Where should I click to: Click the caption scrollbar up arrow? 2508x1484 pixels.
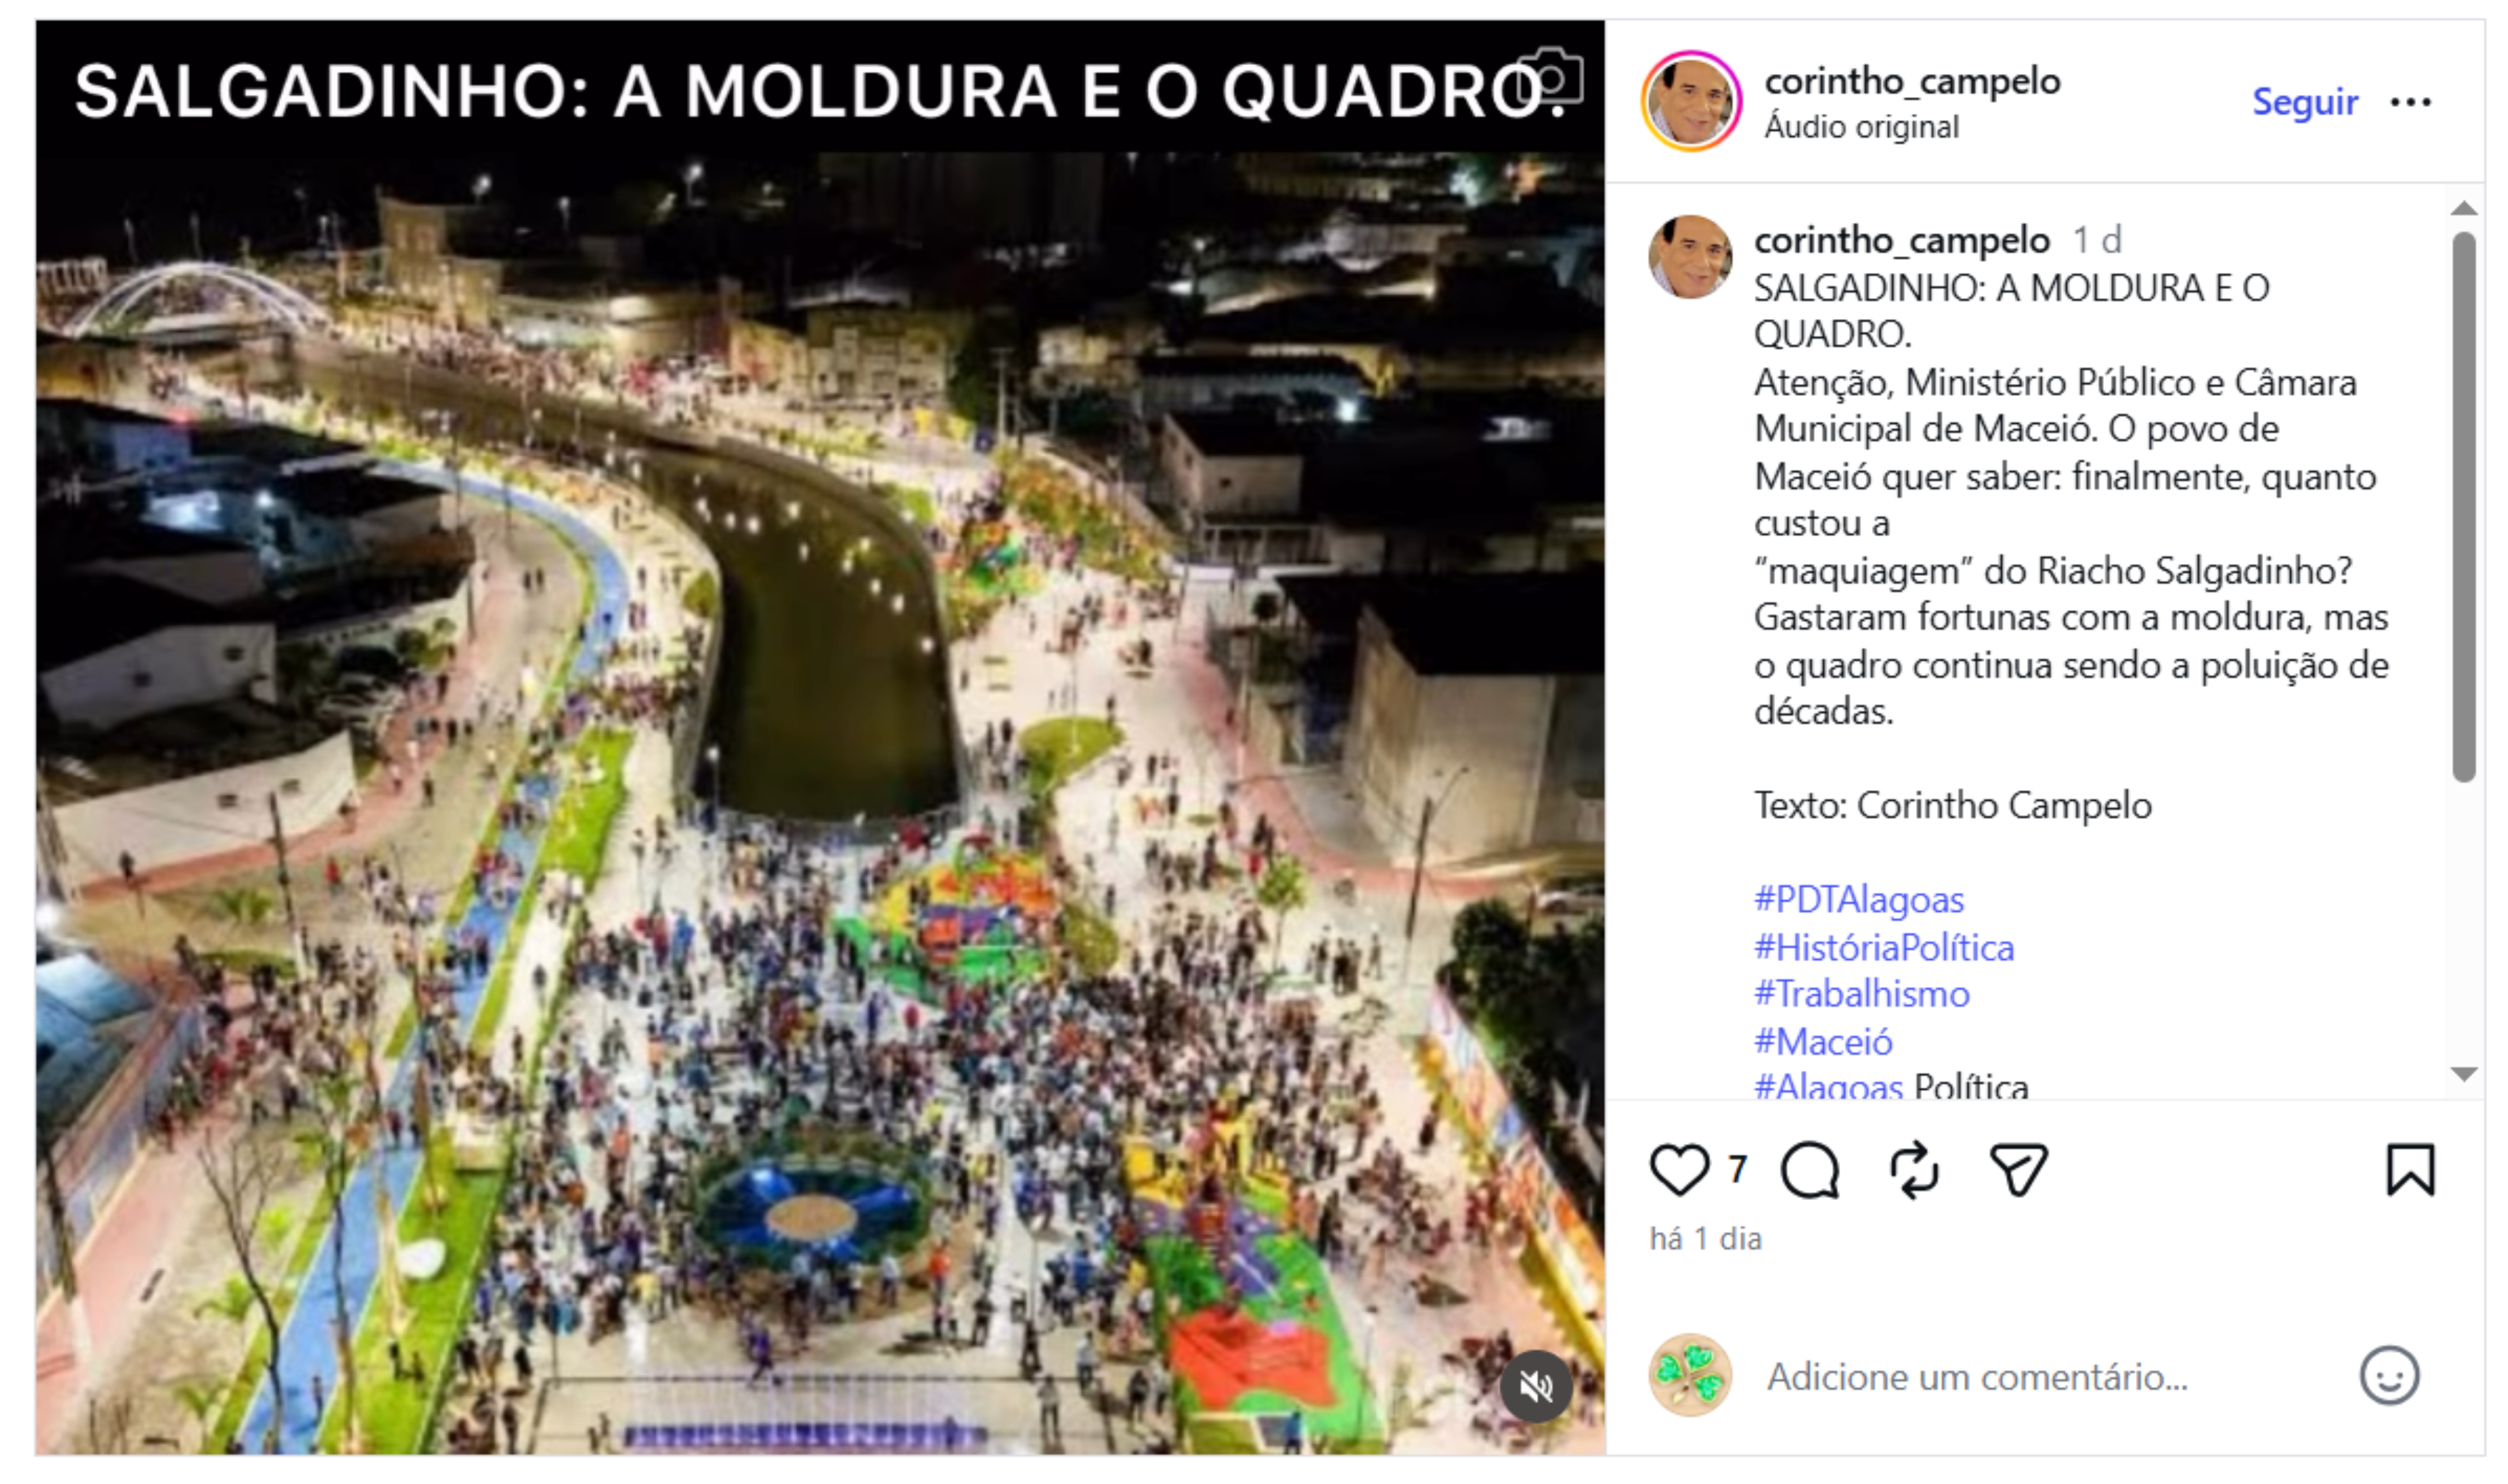(2464, 209)
